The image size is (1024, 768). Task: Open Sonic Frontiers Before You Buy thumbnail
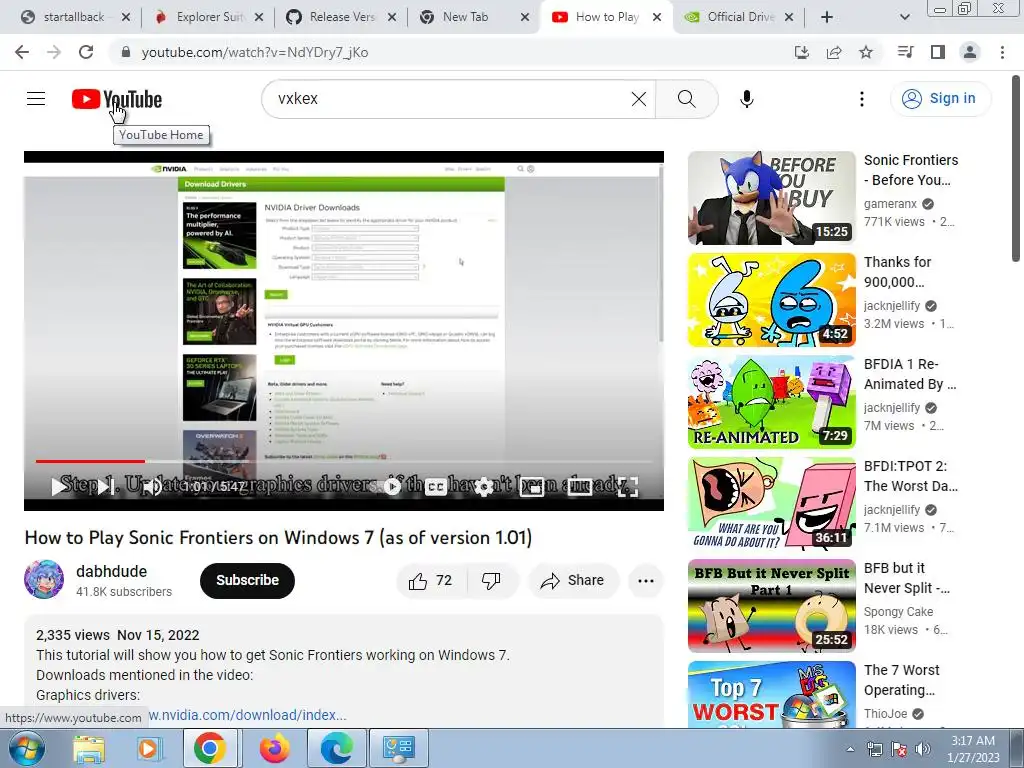(x=771, y=198)
